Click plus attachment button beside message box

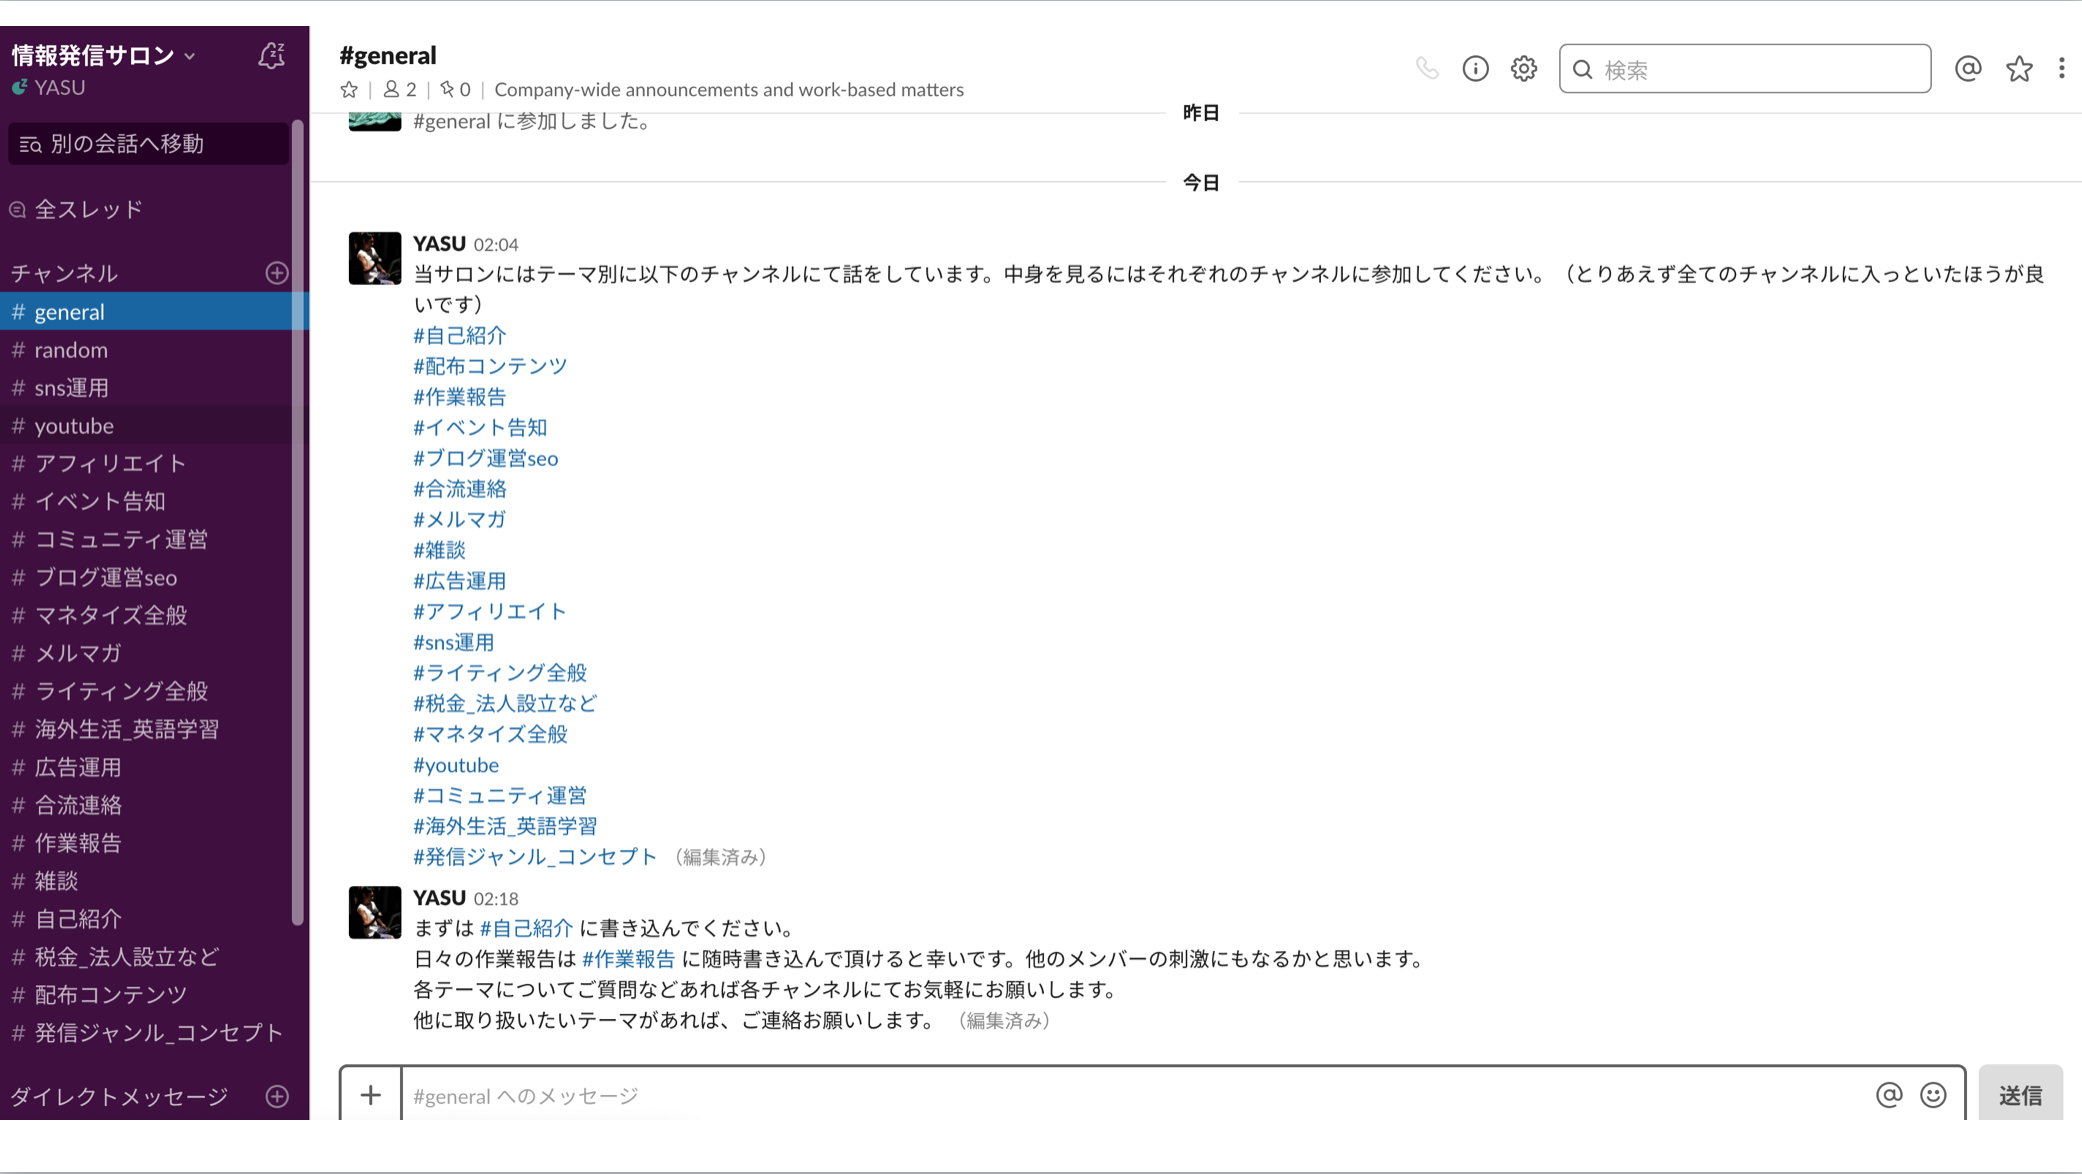coord(370,1095)
